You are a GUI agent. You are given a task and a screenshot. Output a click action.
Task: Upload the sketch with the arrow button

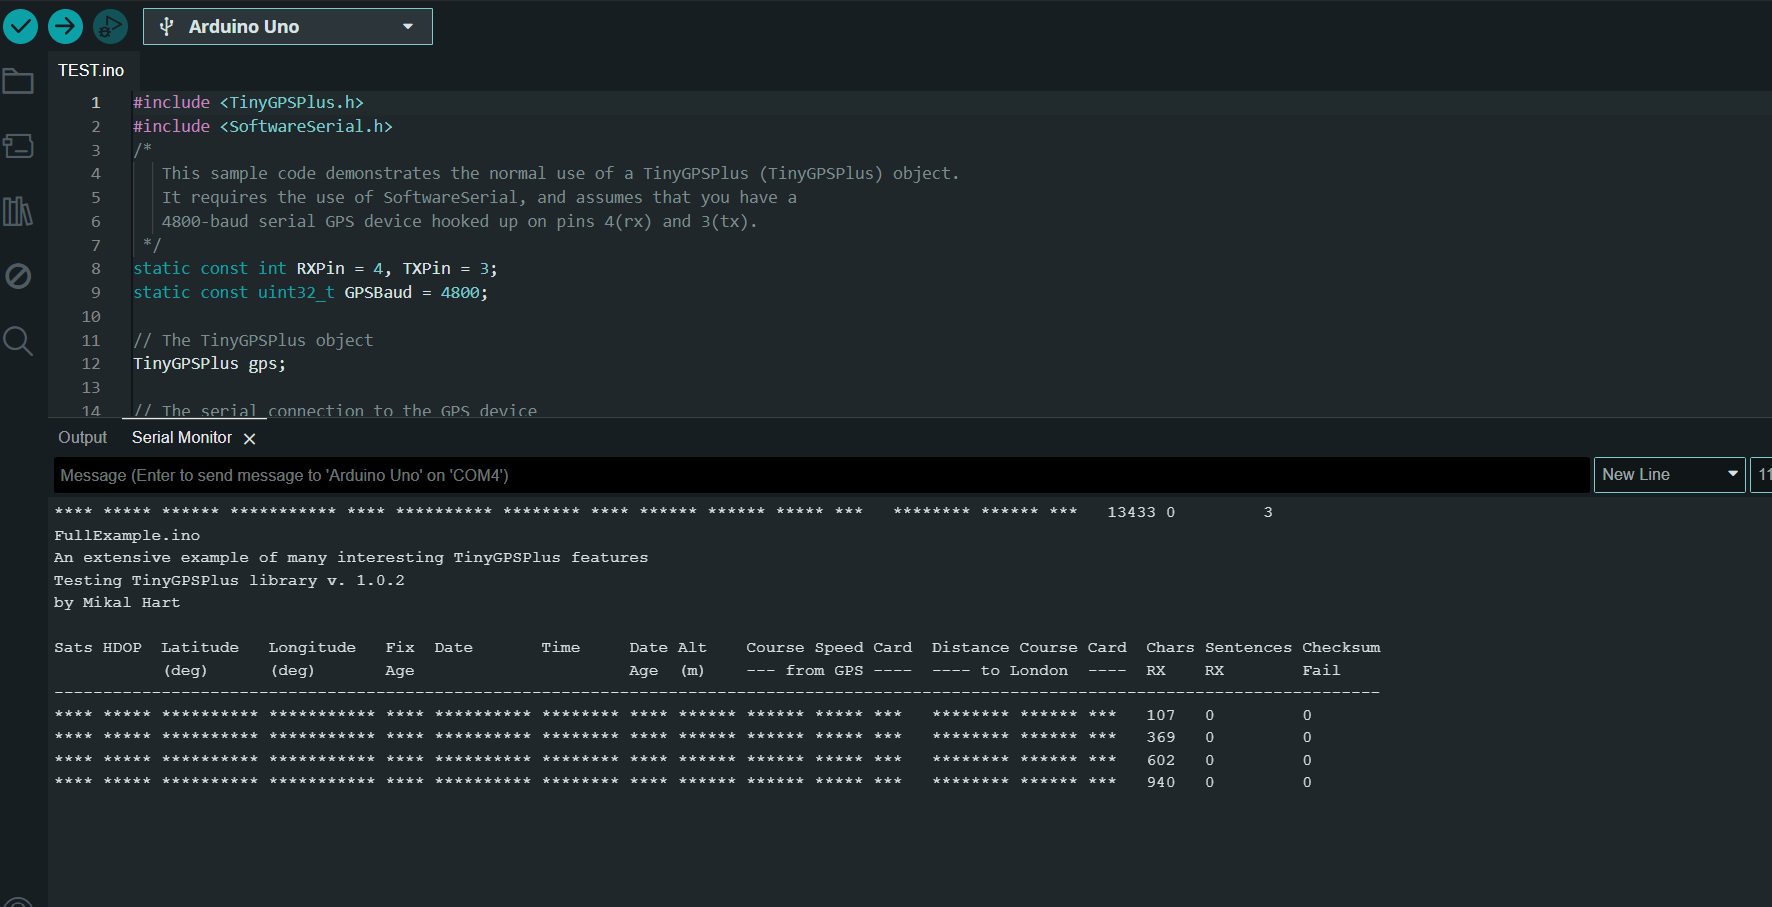pyautogui.click(x=66, y=26)
